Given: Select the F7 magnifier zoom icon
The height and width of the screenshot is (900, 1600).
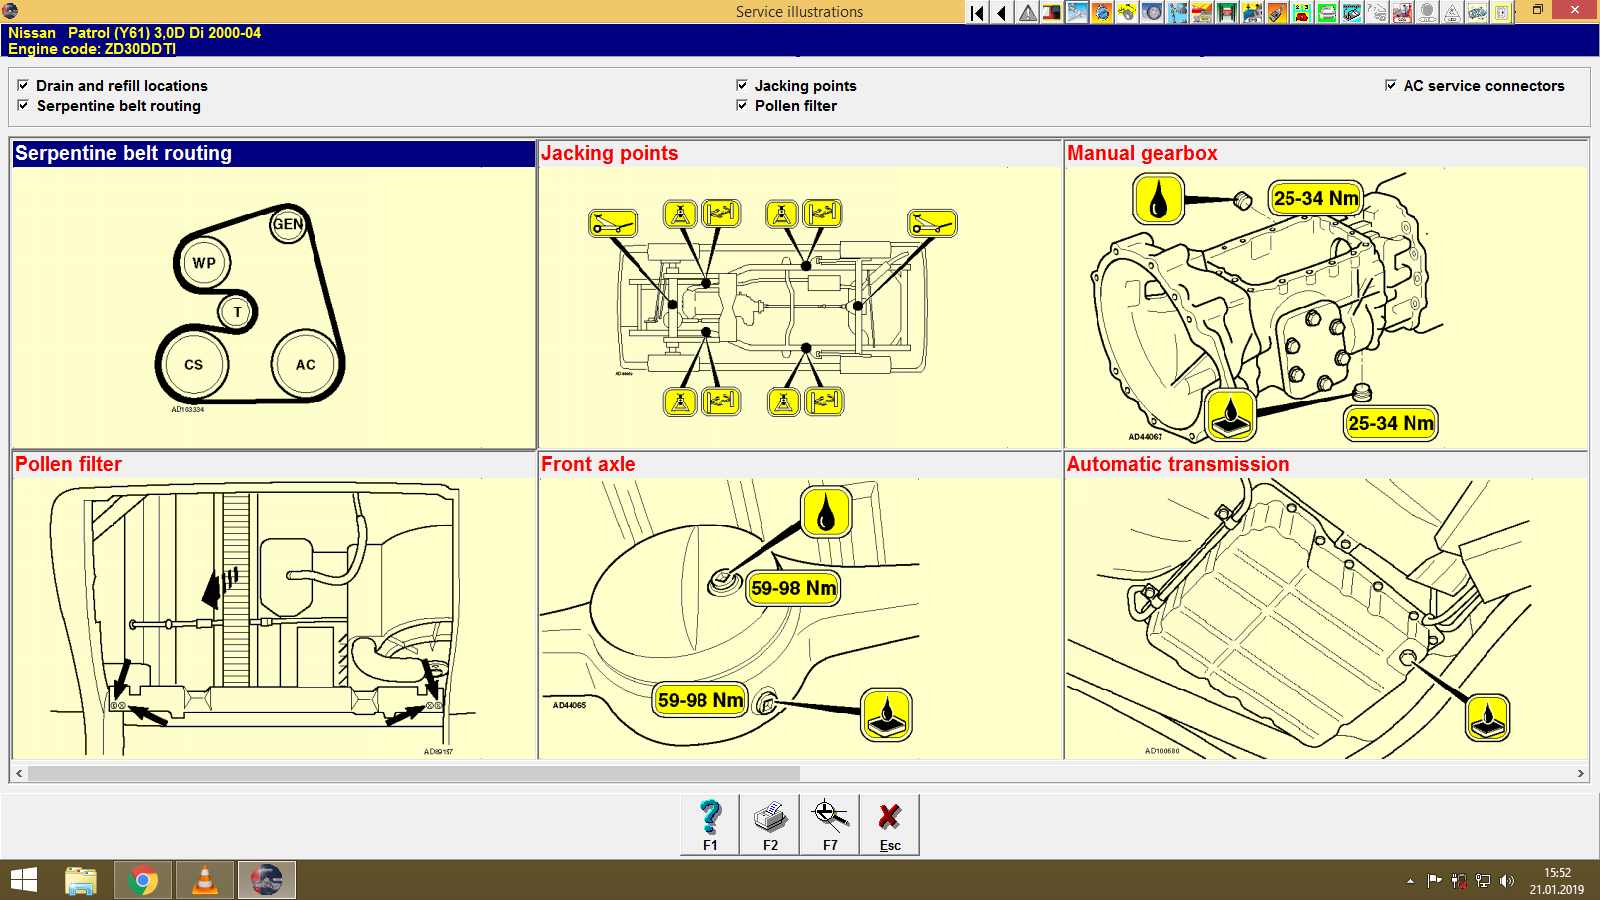Looking at the screenshot, I should tap(830, 822).
